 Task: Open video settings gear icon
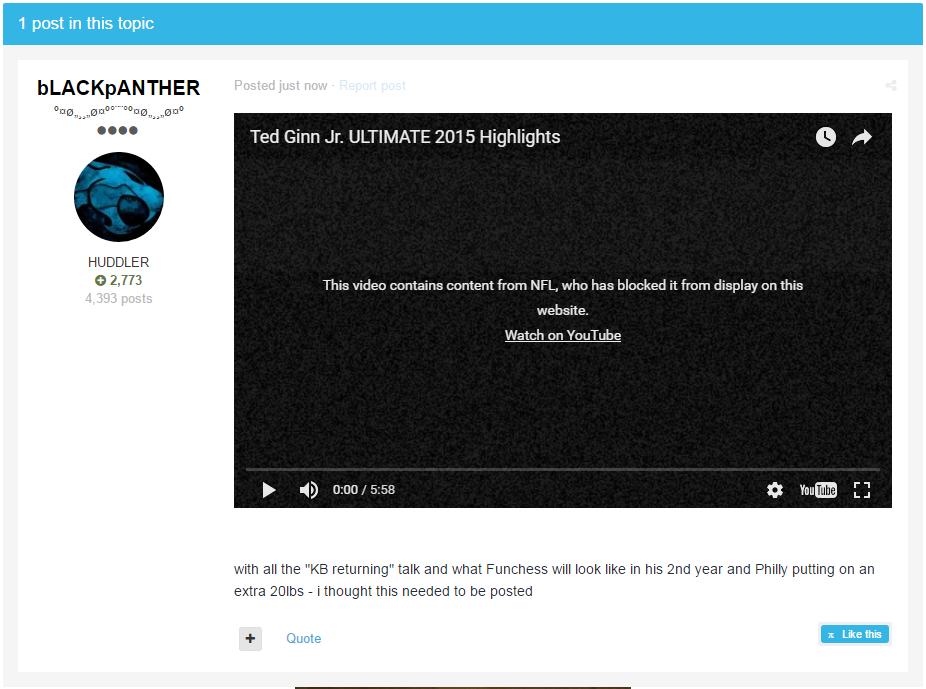[775, 490]
